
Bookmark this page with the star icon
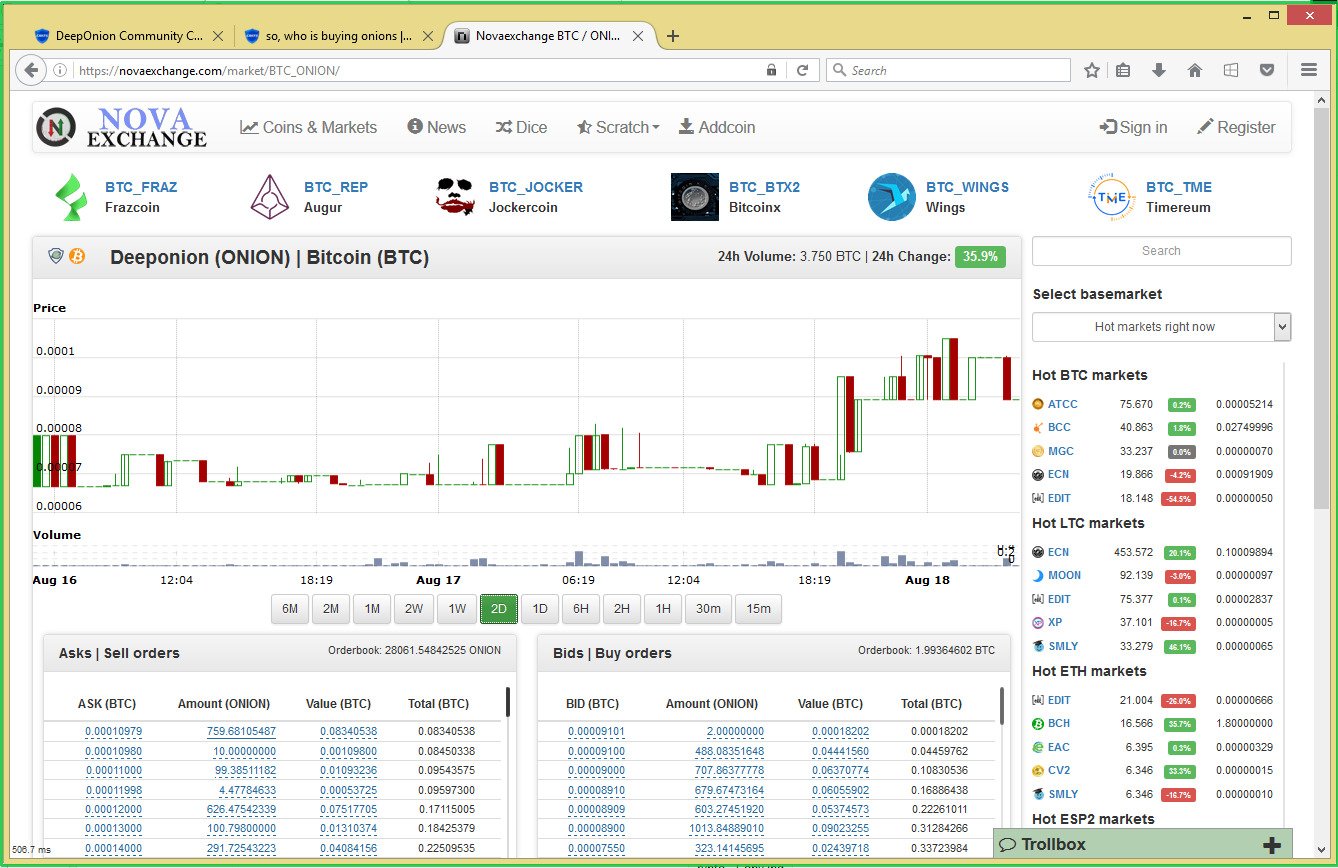(1092, 70)
